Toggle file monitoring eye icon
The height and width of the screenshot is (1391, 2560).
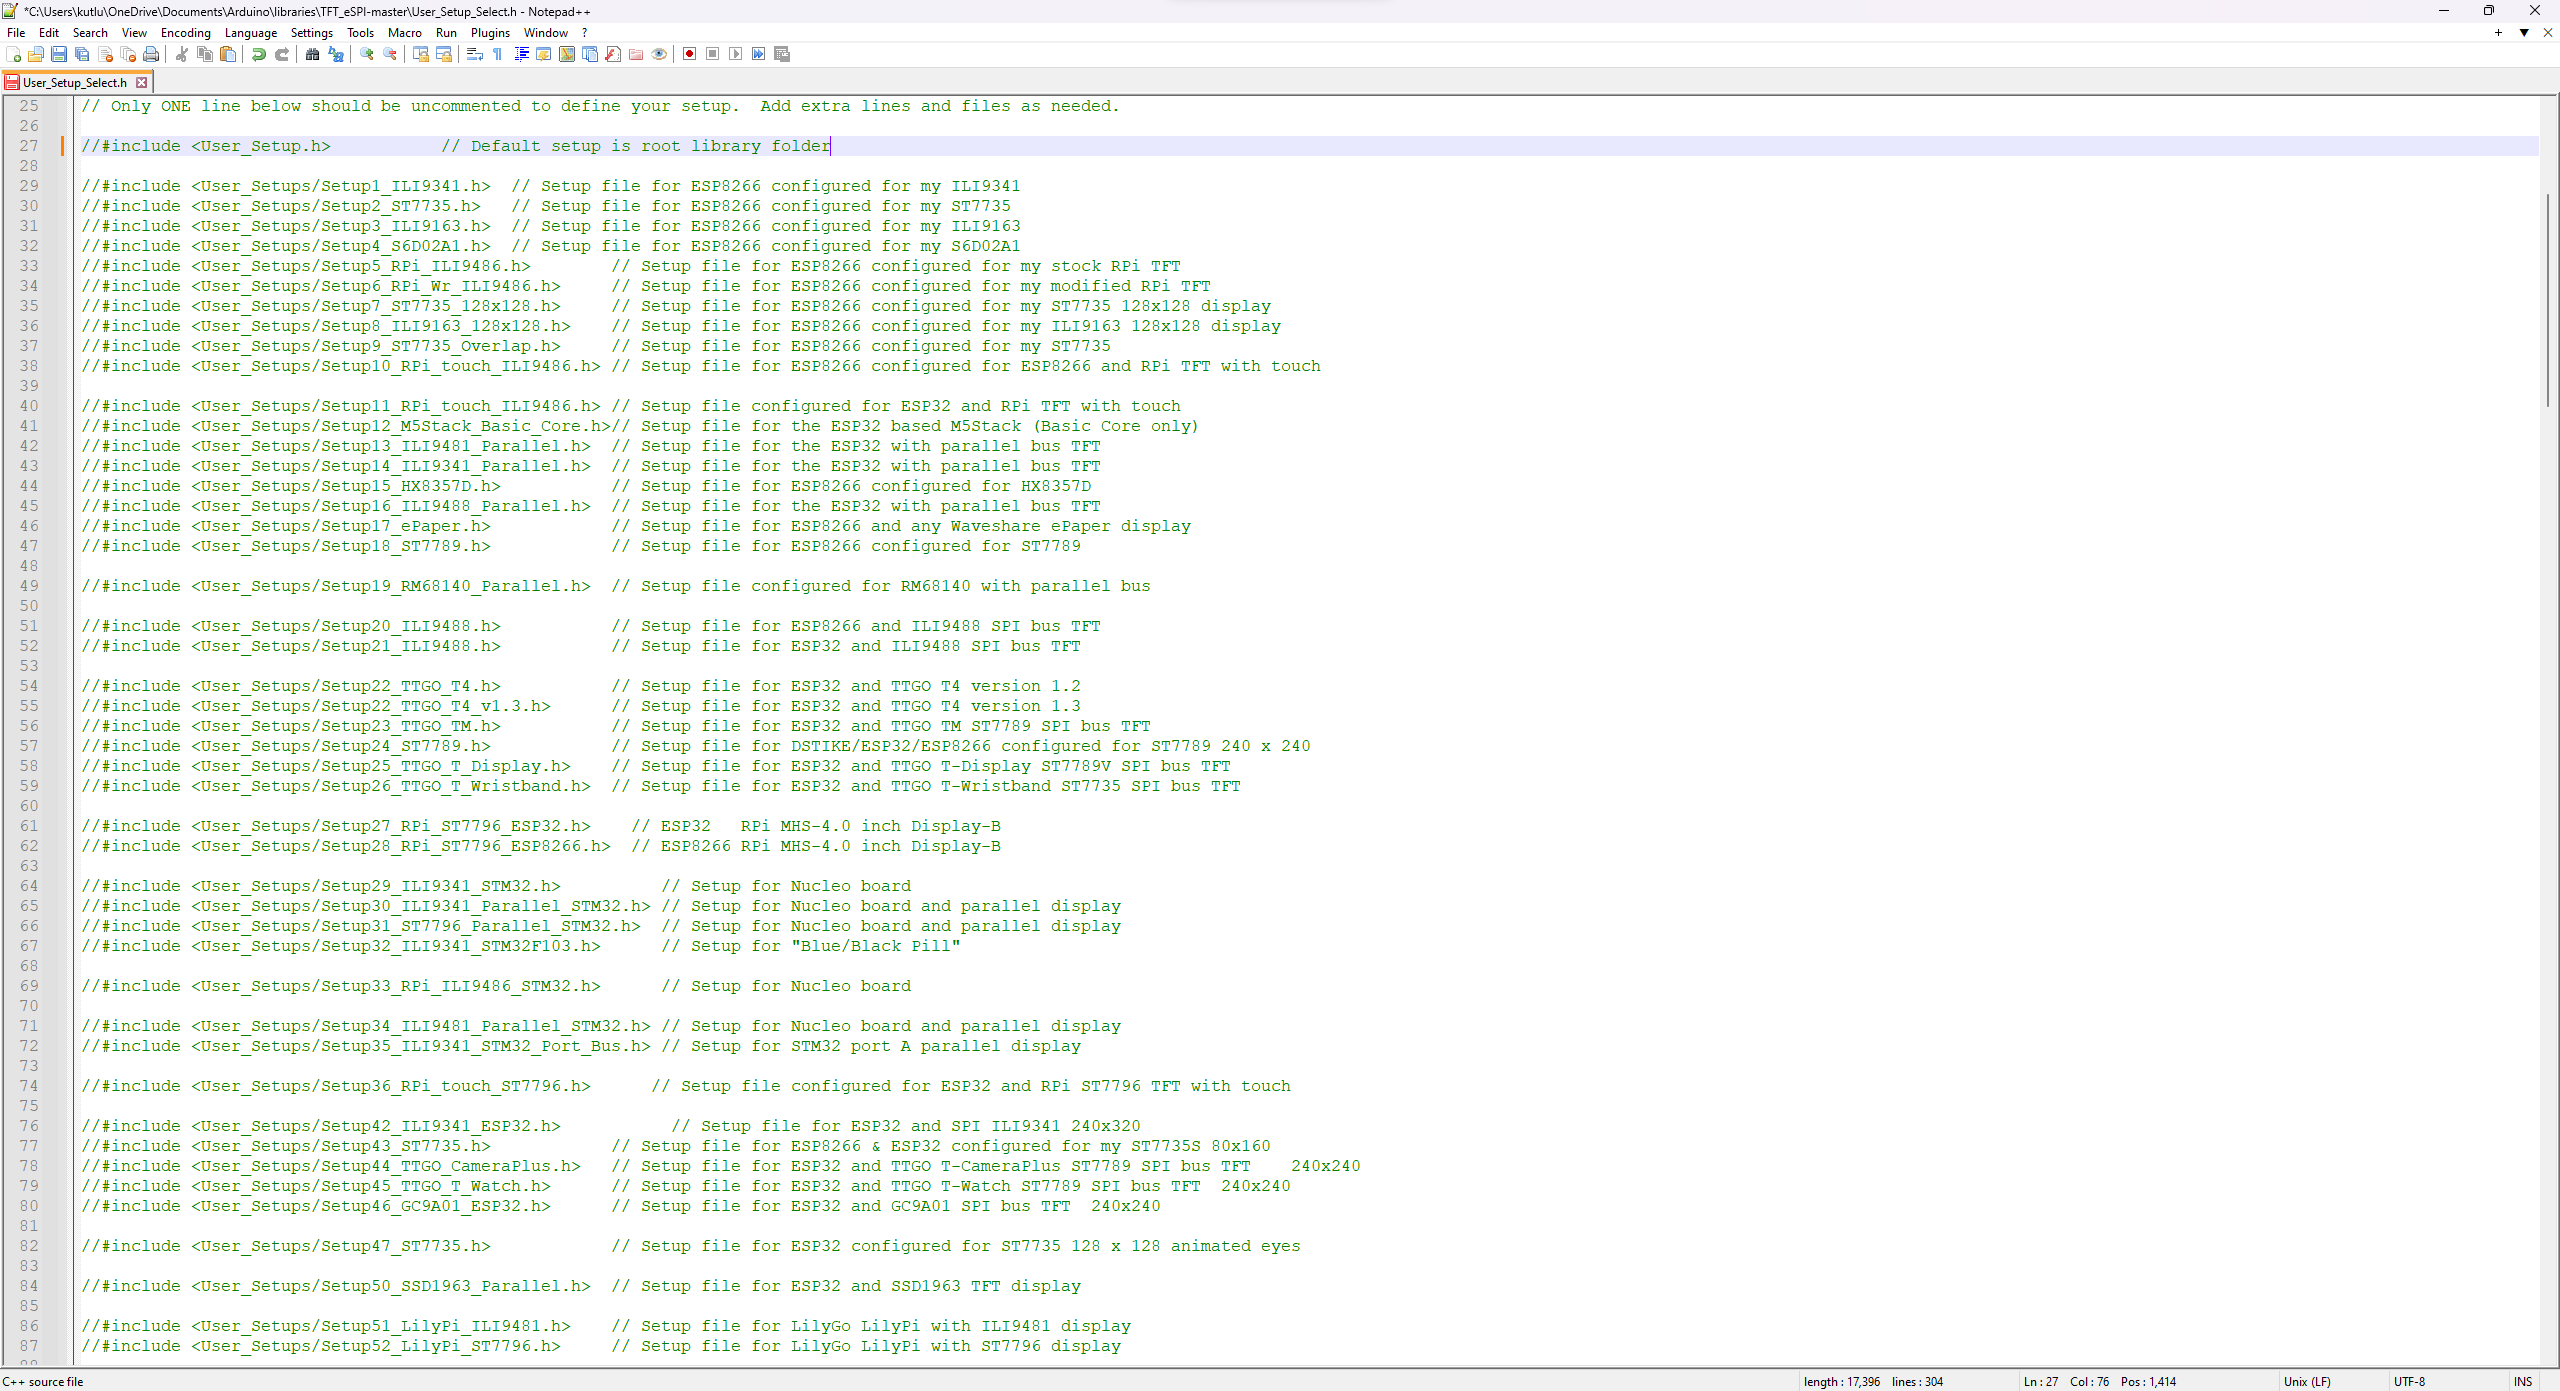pos(659,54)
